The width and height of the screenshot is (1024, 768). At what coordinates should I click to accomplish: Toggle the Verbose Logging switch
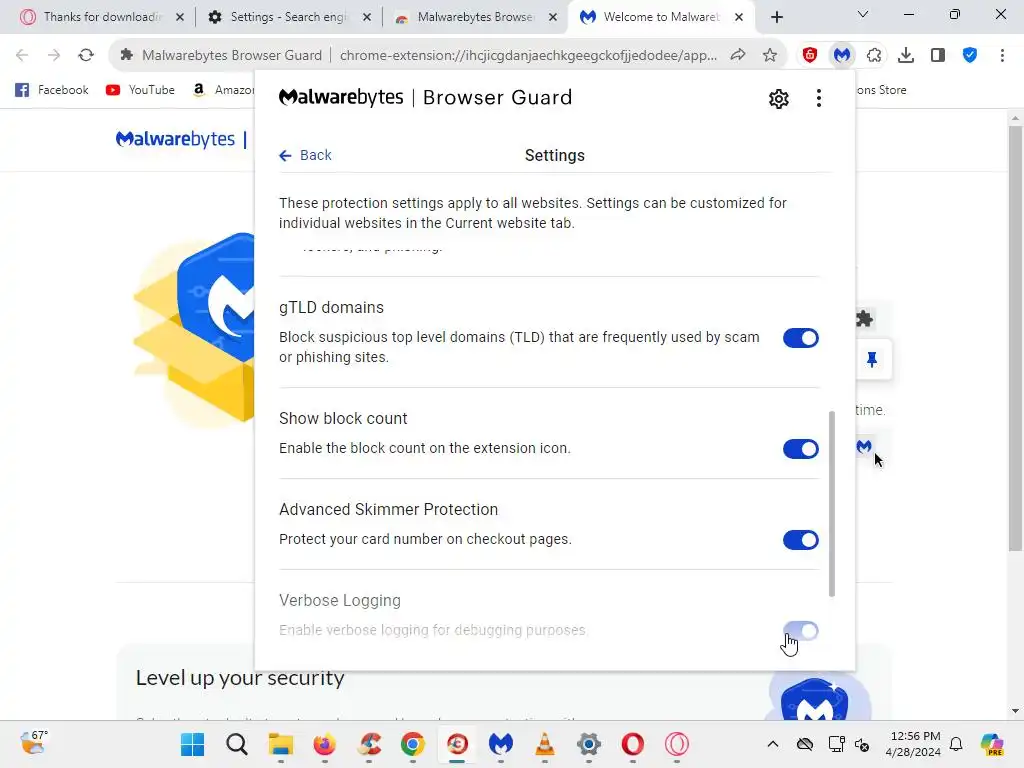[x=801, y=631]
